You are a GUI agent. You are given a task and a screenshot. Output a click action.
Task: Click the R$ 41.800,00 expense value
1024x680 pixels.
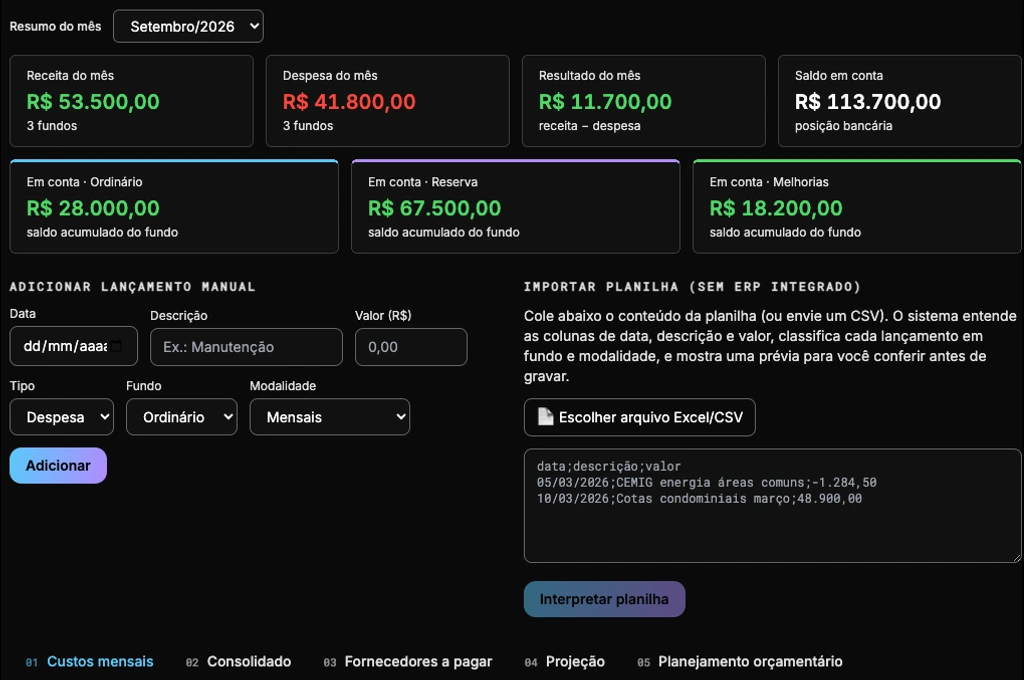(x=349, y=102)
